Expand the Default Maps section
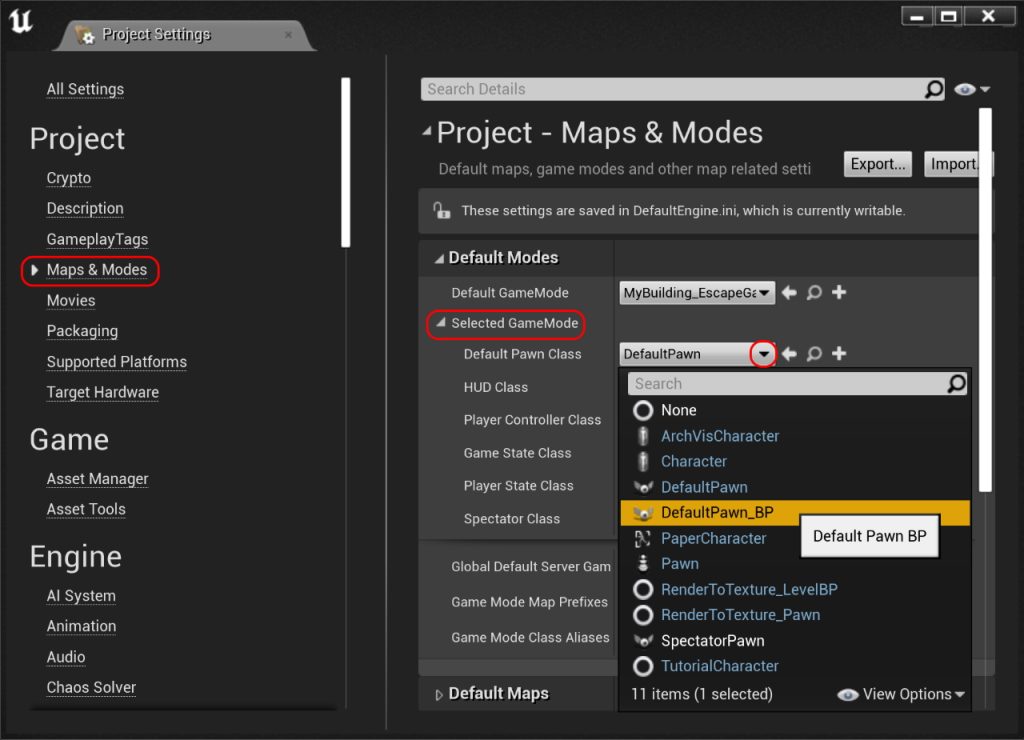 tap(439, 694)
